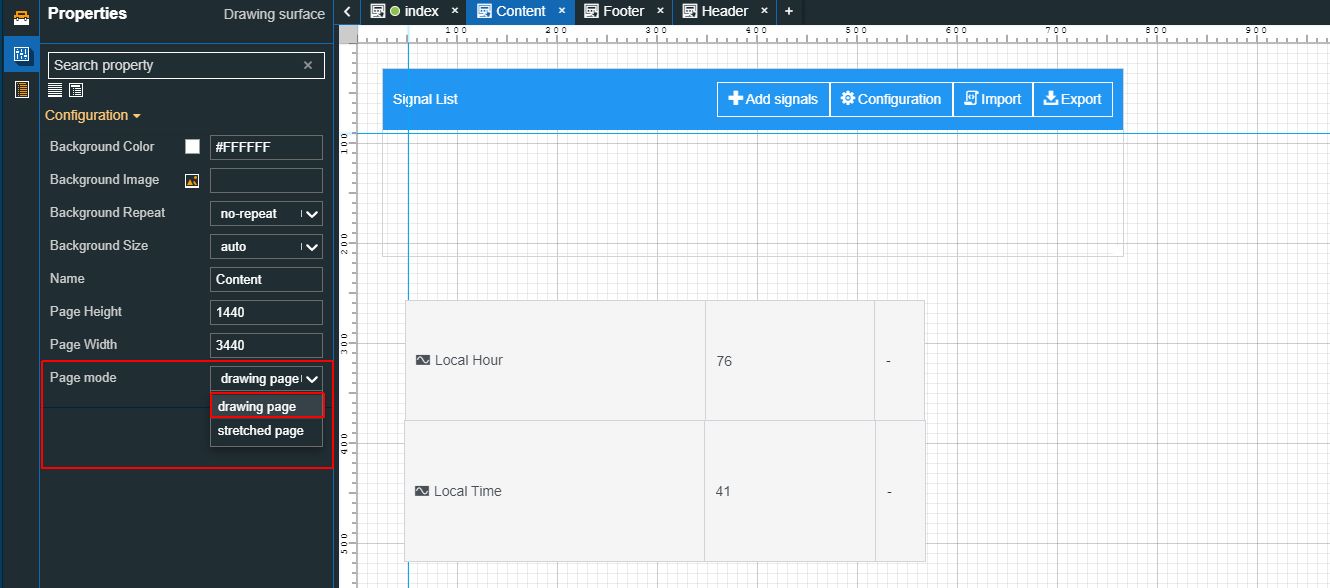Image resolution: width=1330 pixels, height=588 pixels.
Task: Collapse the side panel with left chevron
Action: [347, 11]
